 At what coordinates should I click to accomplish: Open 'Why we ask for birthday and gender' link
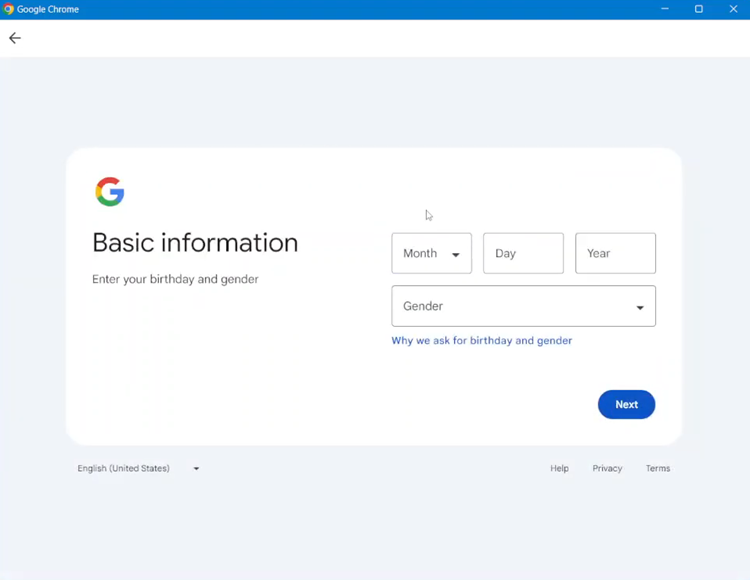click(x=482, y=340)
